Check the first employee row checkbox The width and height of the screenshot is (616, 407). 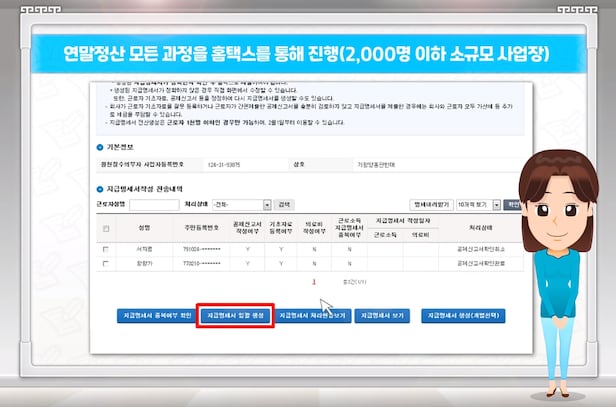point(107,247)
